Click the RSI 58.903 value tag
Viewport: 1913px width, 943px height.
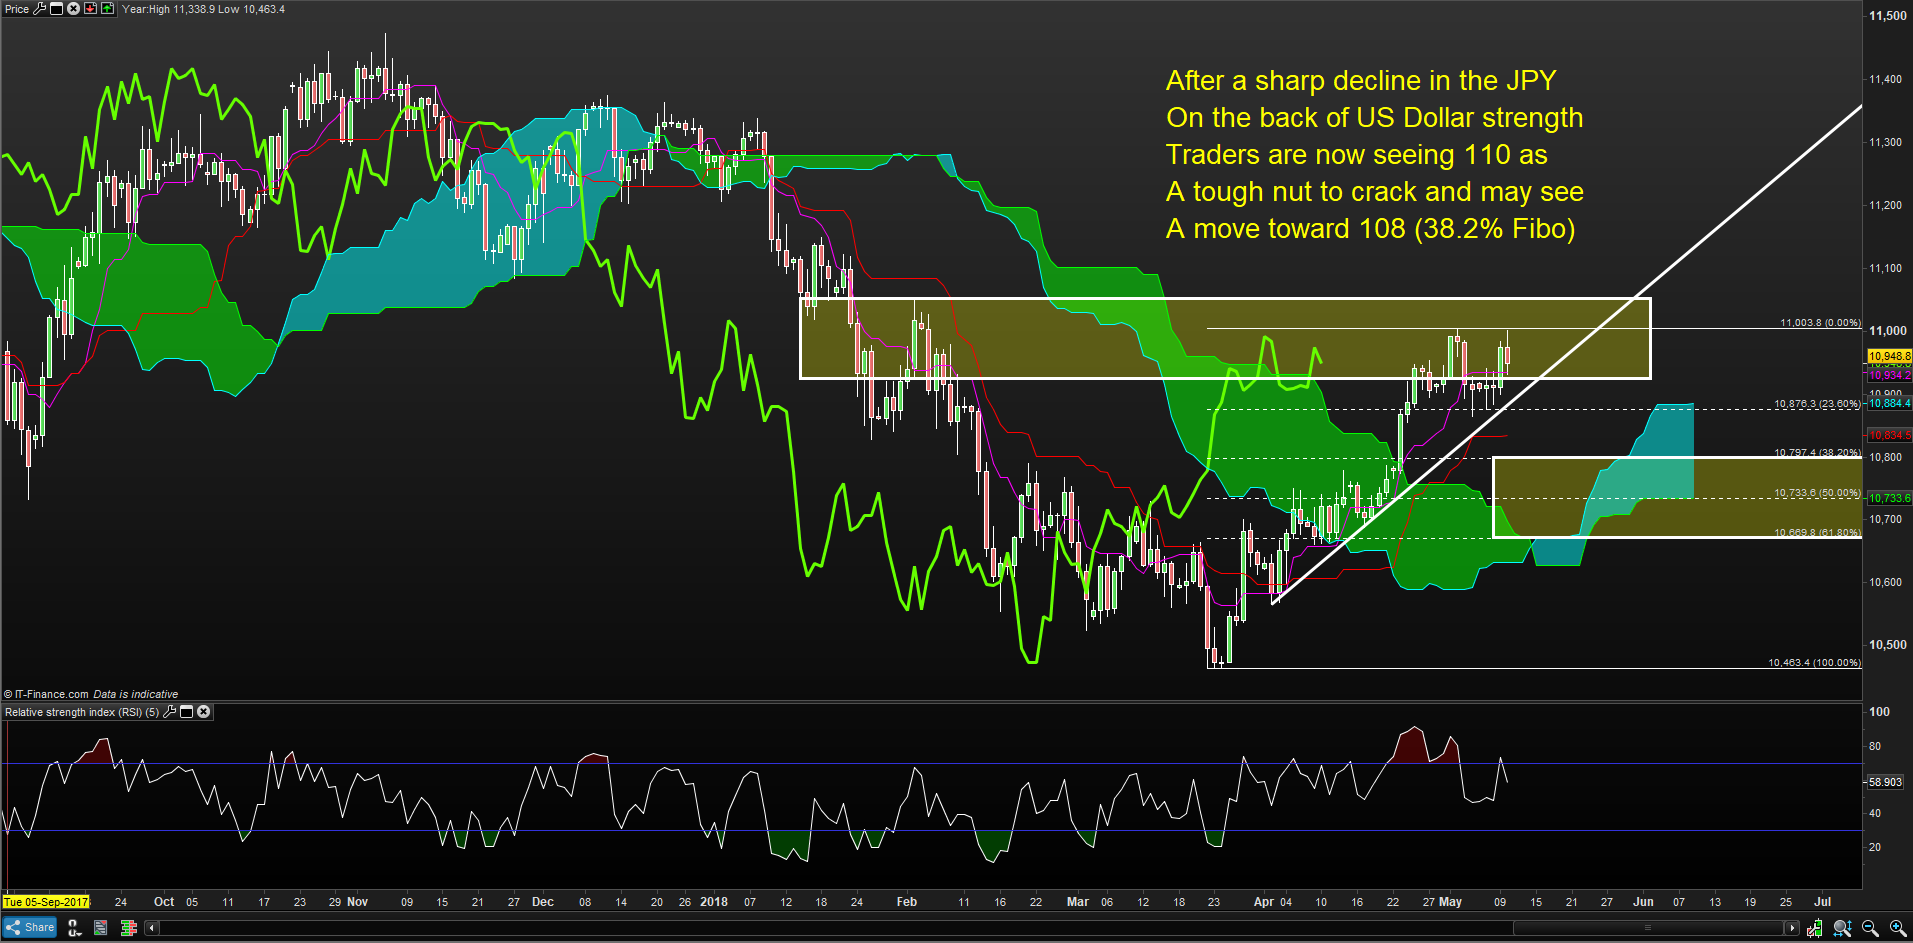(x=1885, y=782)
